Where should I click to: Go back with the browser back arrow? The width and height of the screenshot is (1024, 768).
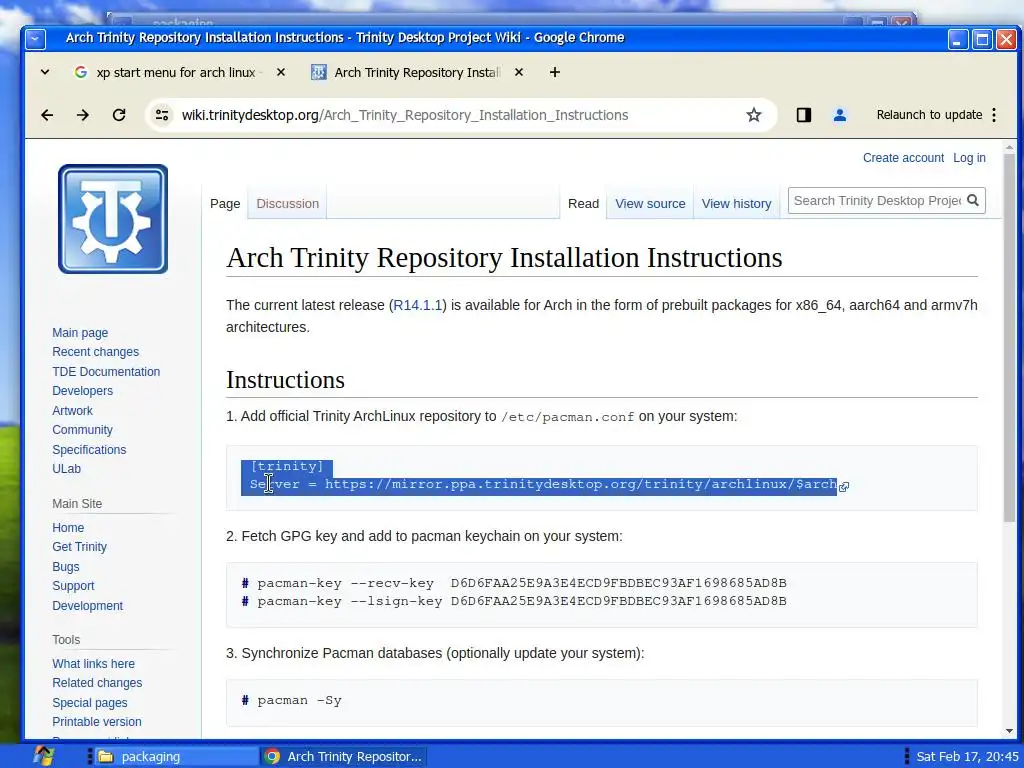47,116
